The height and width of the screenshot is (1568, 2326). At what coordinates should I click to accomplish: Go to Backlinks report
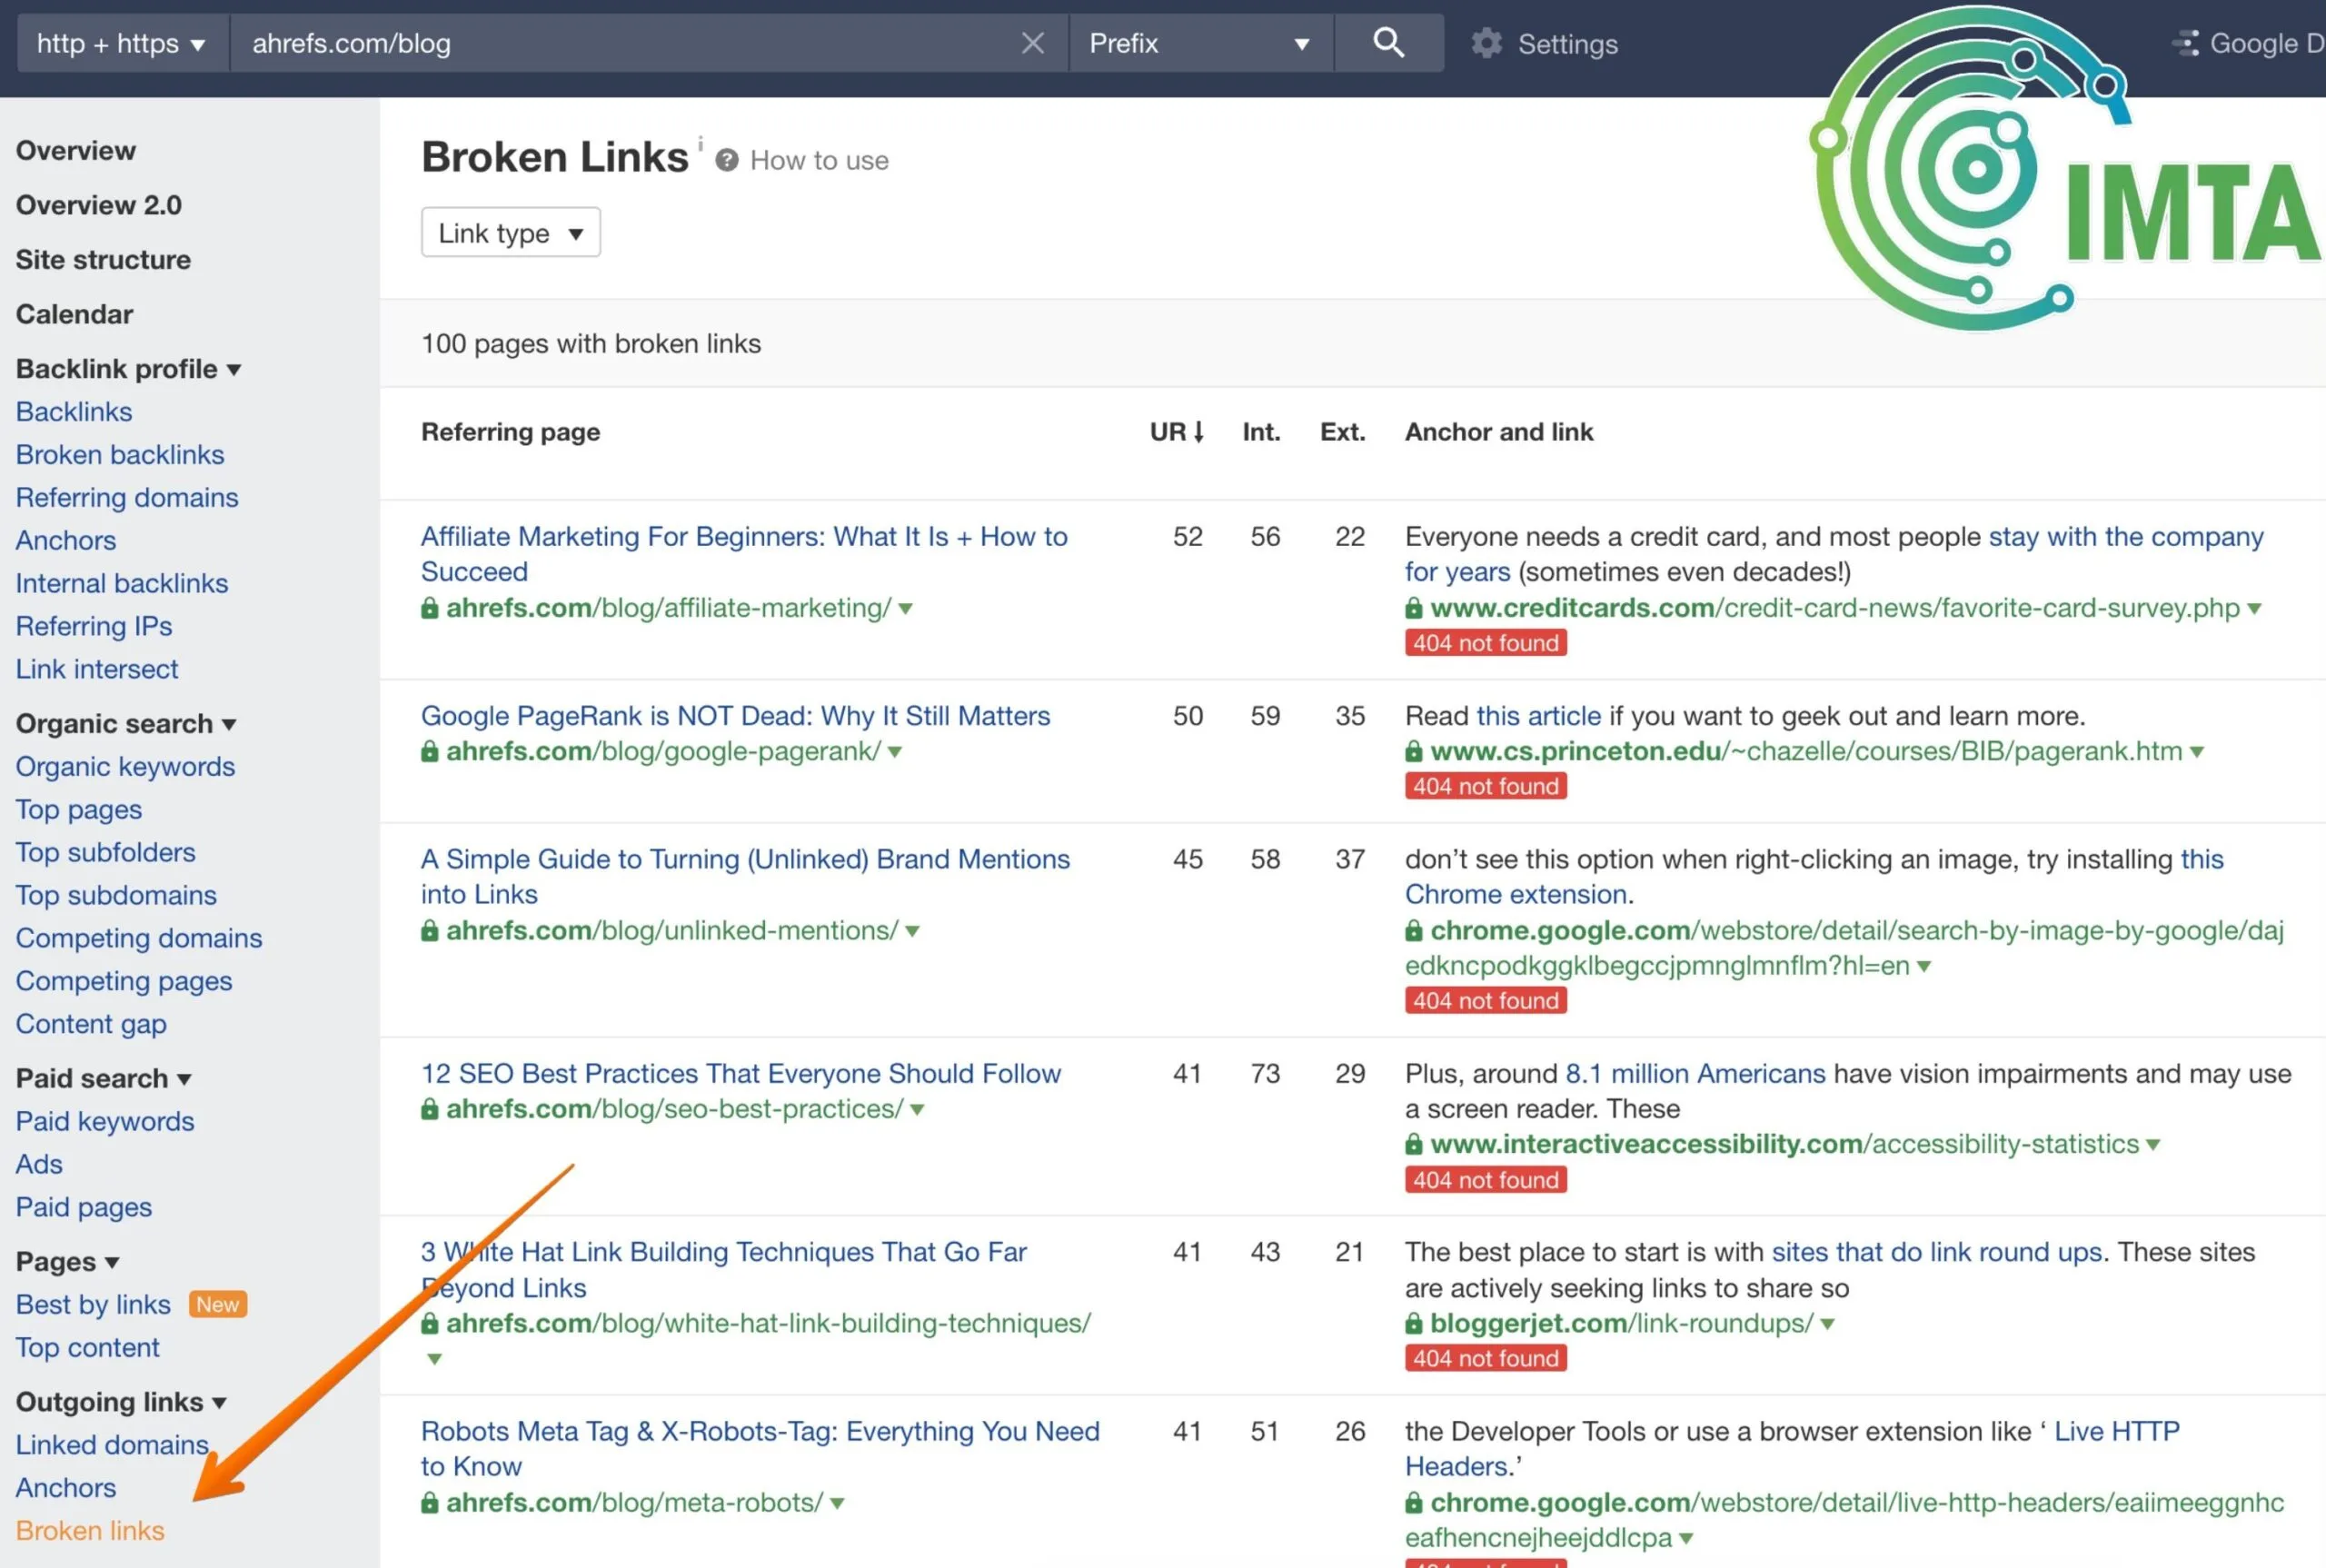coord(74,412)
